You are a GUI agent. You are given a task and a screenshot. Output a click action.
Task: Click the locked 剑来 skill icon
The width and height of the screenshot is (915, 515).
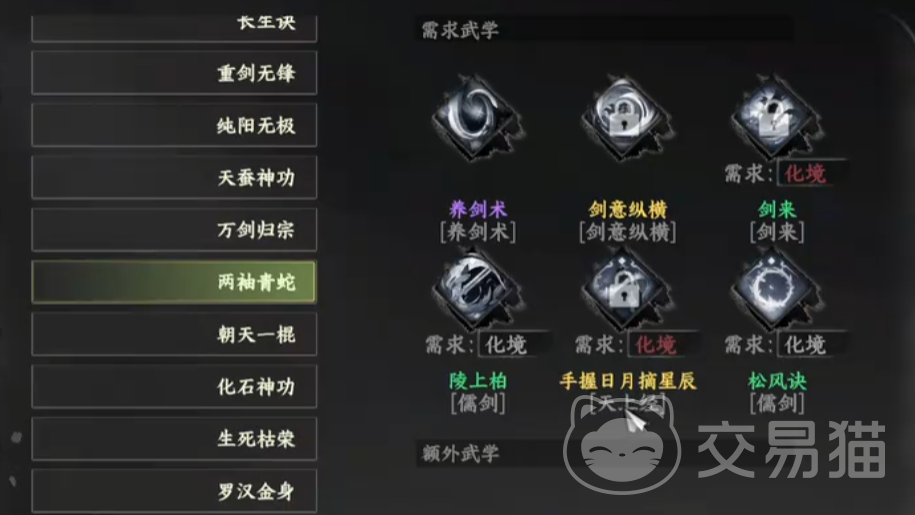(x=776, y=117)
